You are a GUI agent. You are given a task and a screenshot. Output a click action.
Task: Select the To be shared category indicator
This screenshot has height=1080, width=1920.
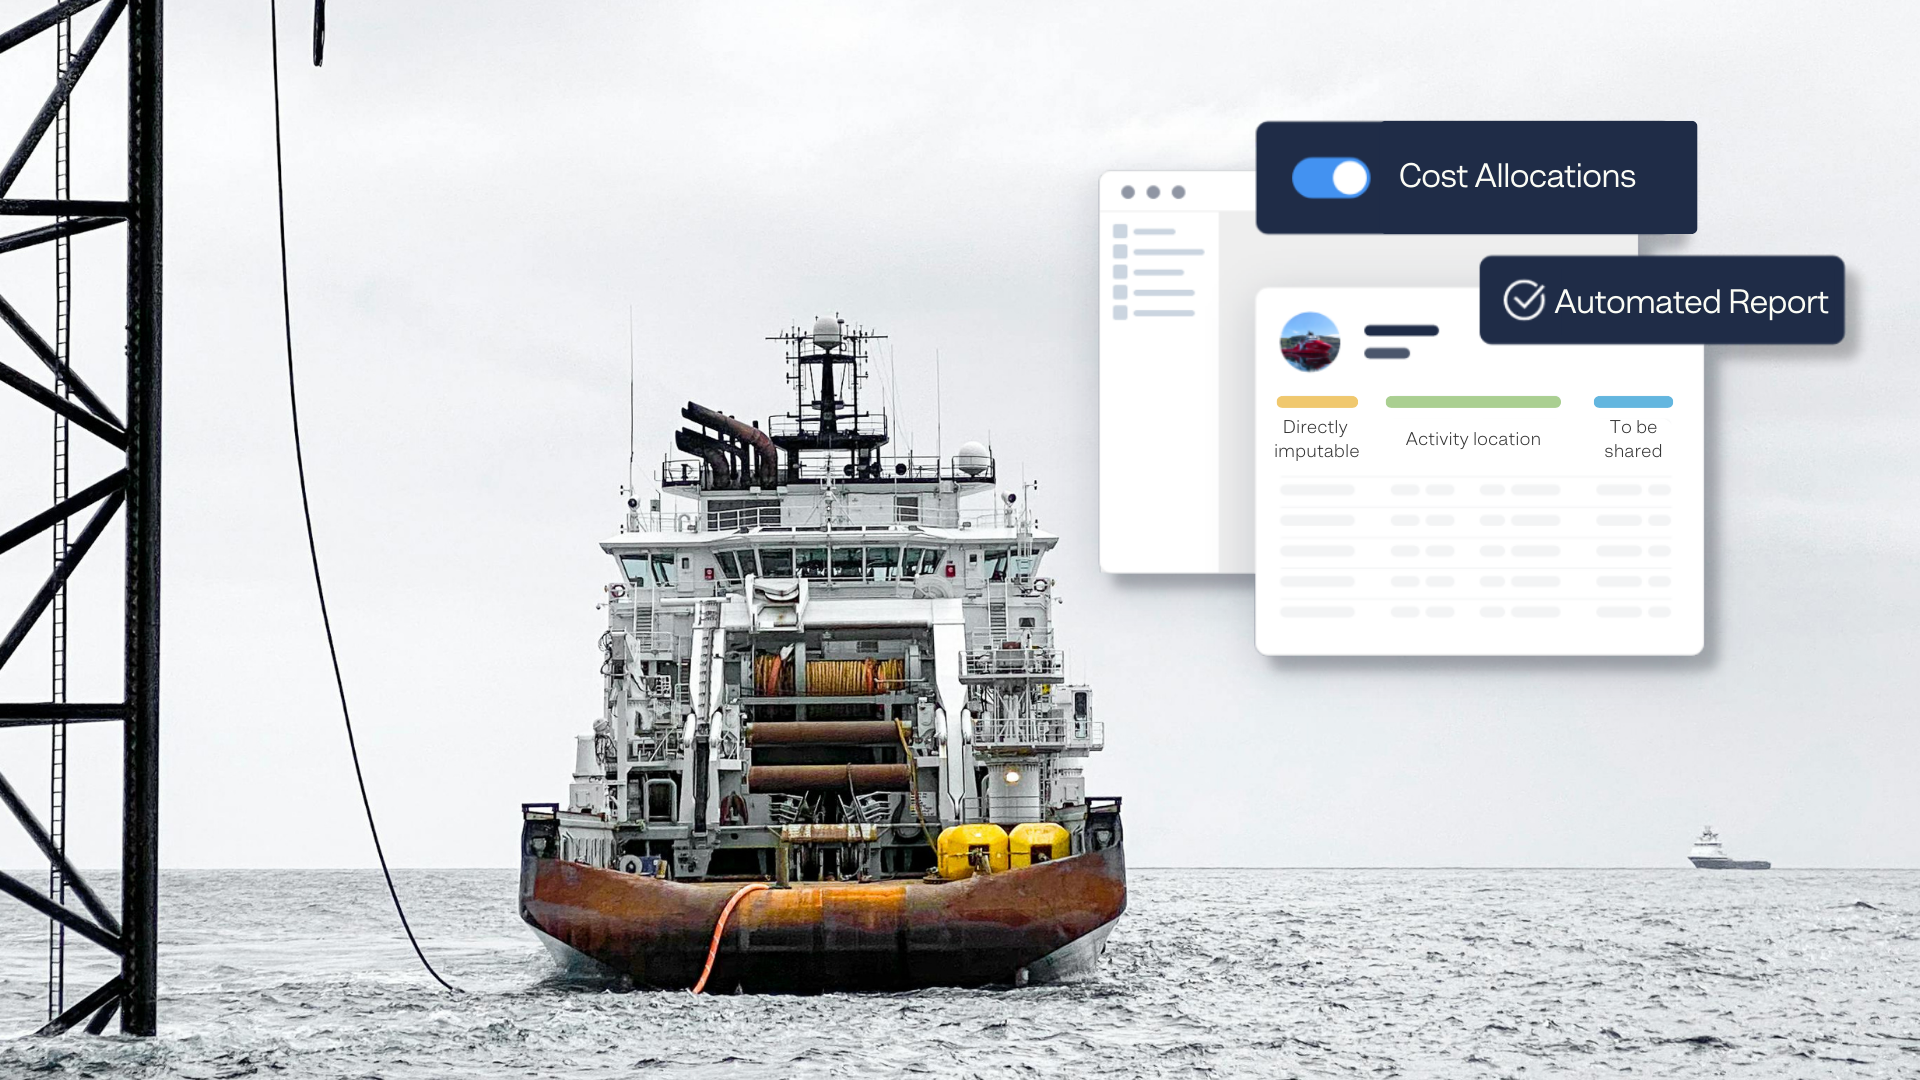[1631, 402]
